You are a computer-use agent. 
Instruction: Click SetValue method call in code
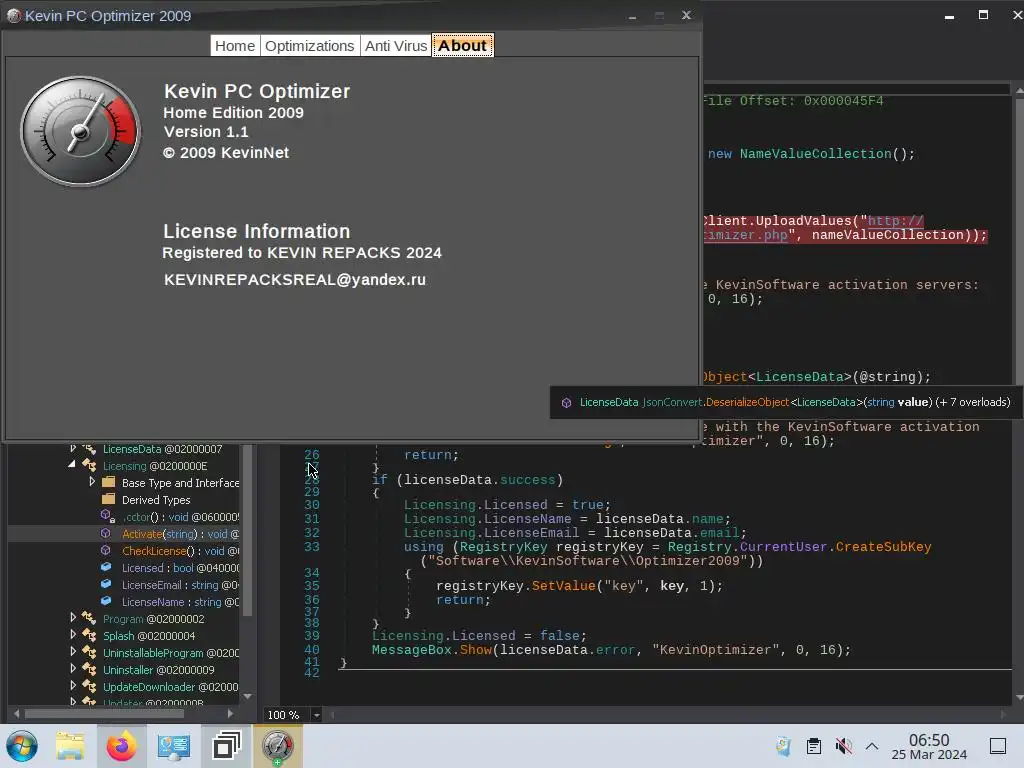pos(564,586)
